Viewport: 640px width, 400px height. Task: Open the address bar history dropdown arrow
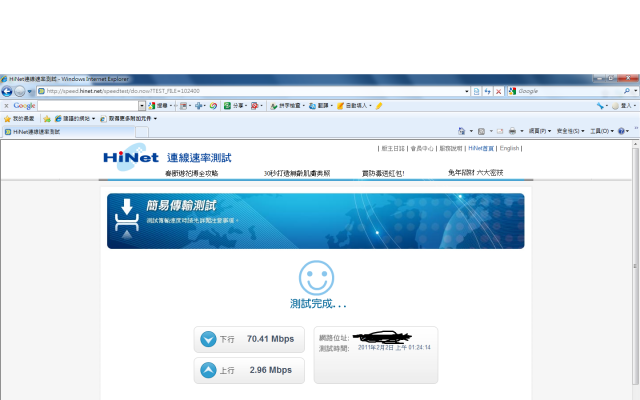[467, 91]
